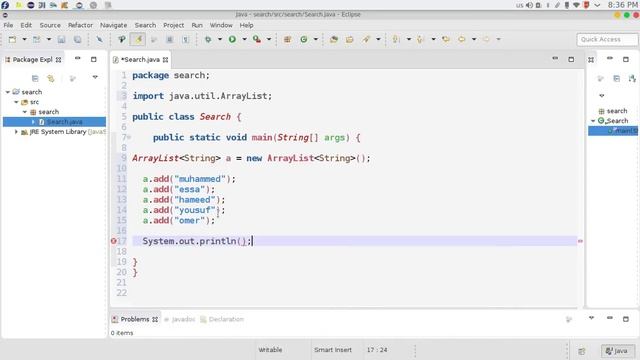The width and height of the screenshot is (640, 360).
Task: Go to Last Edit Location icon
Action: click(x=446, y=39)
